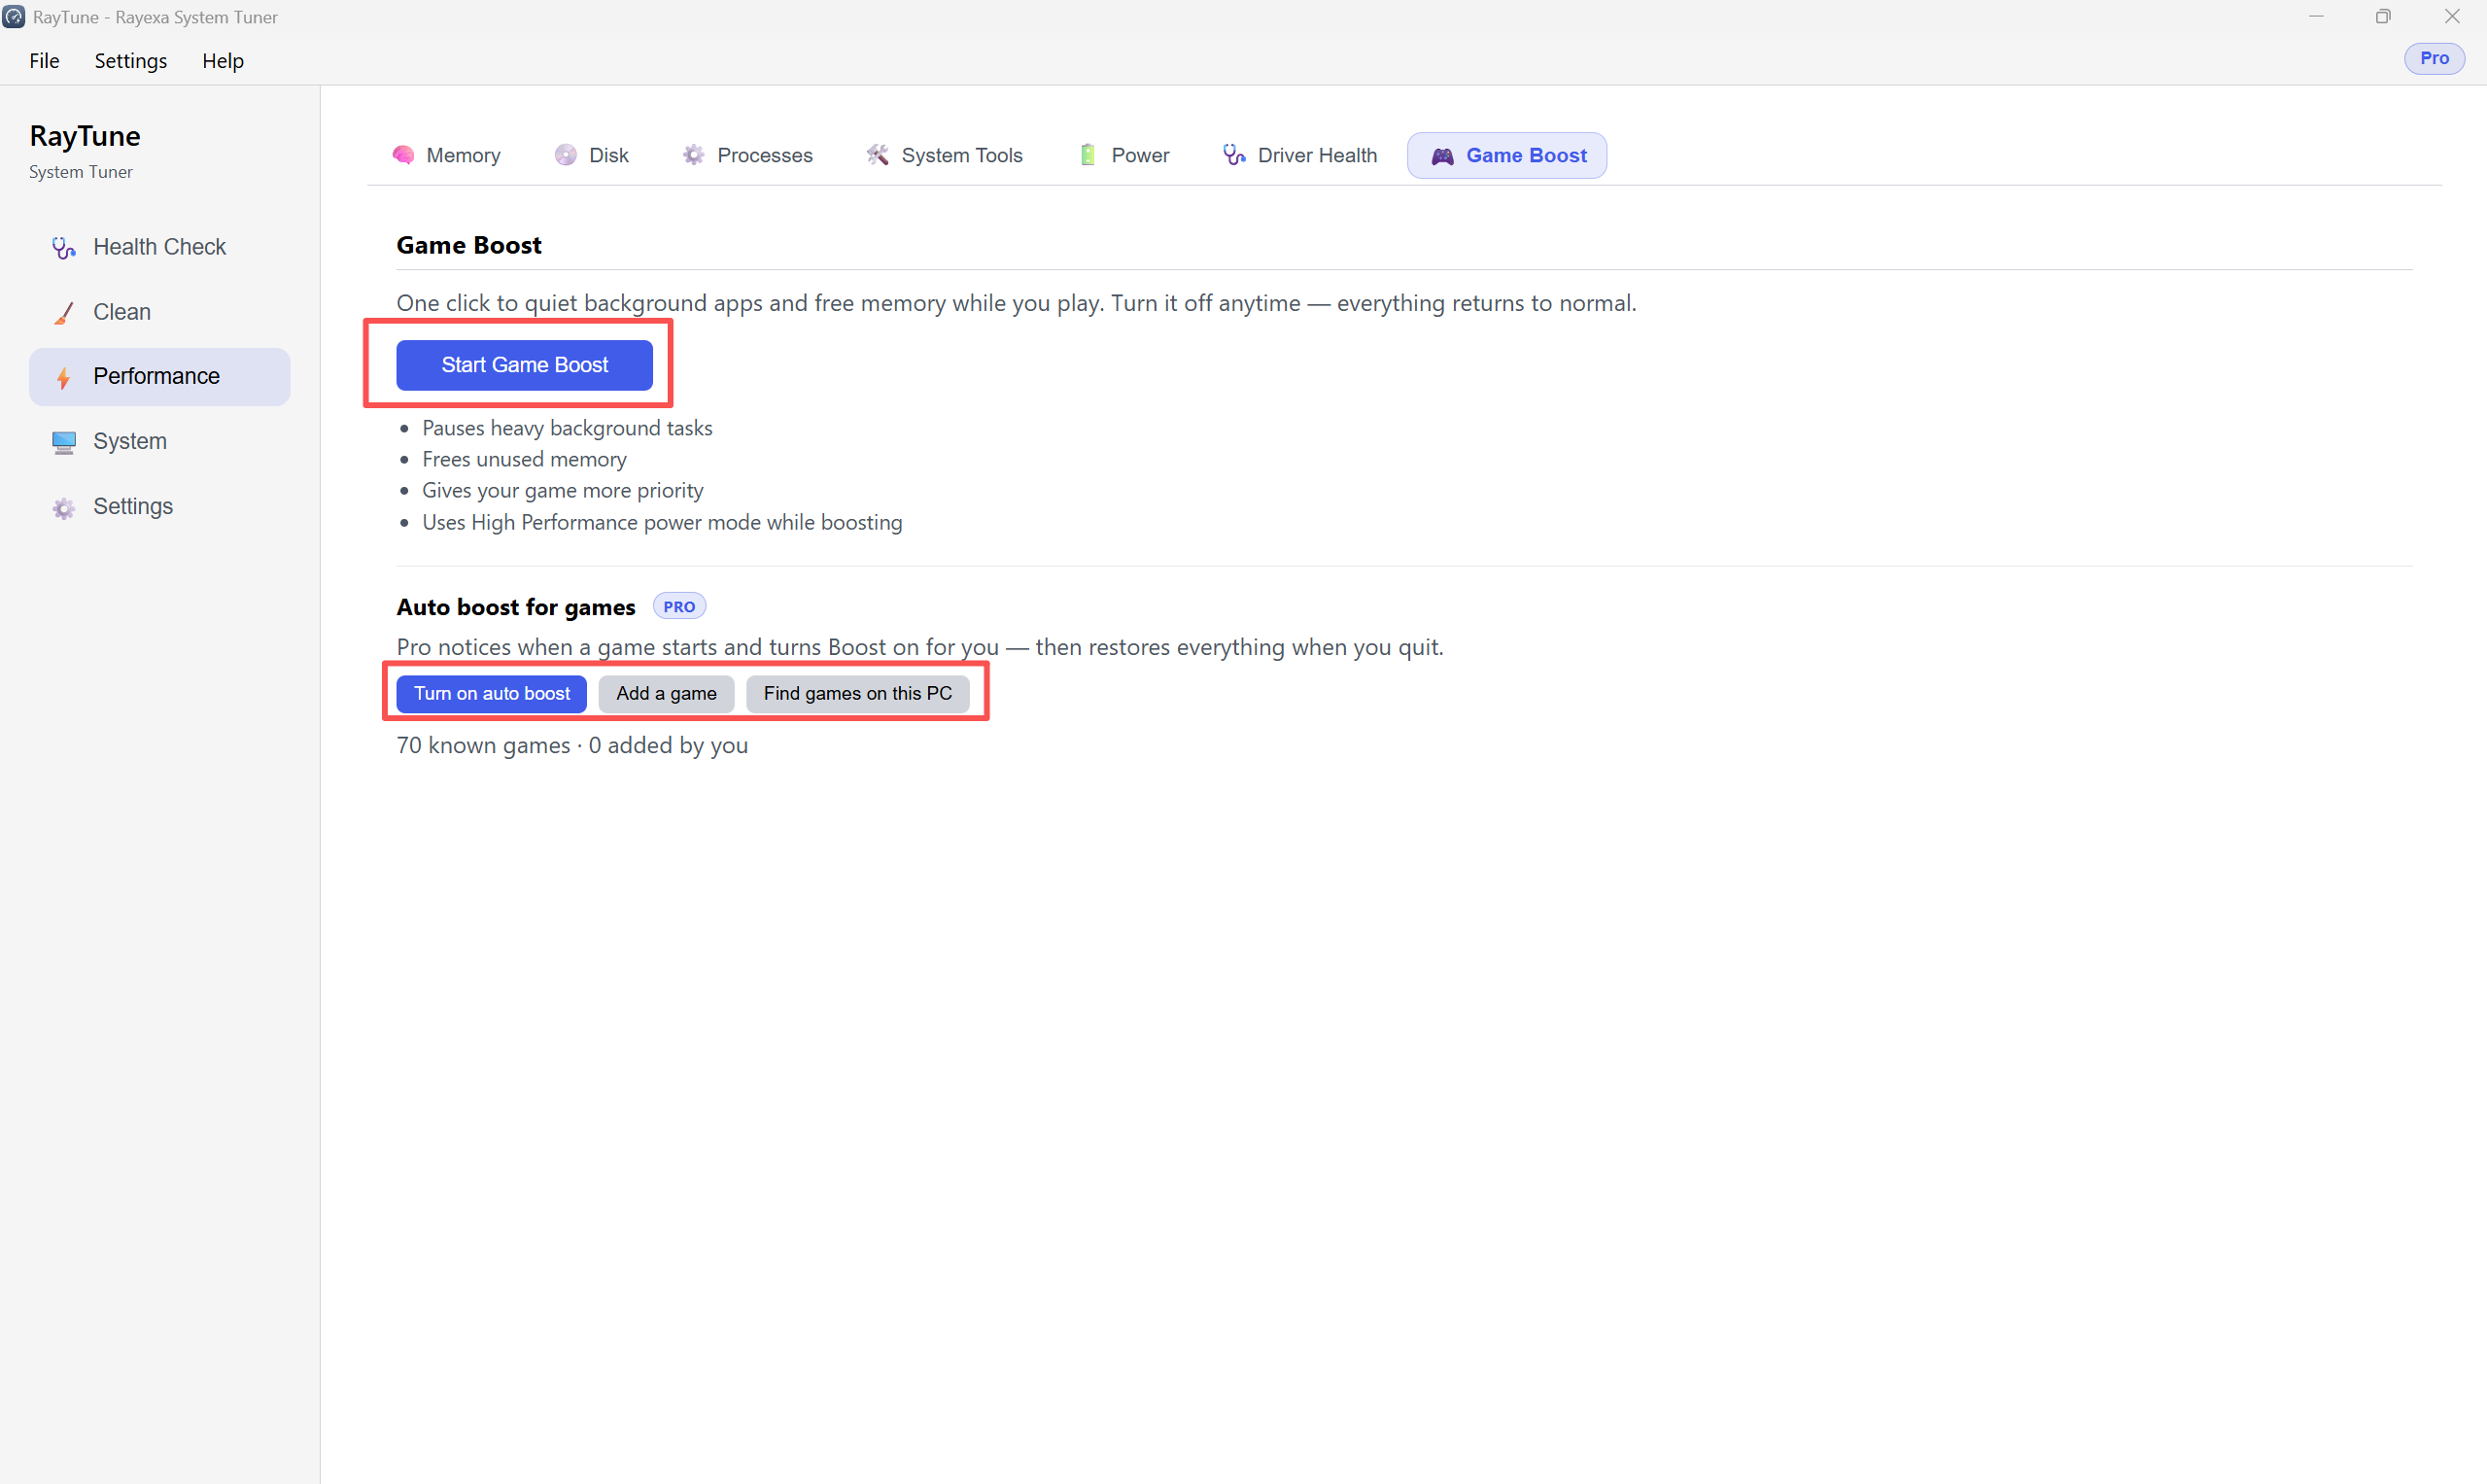Click the 'System Tuner' subtitle in sidebar
The width and height of the screenshot is (2487, 1484).
(x=81, y=172)
